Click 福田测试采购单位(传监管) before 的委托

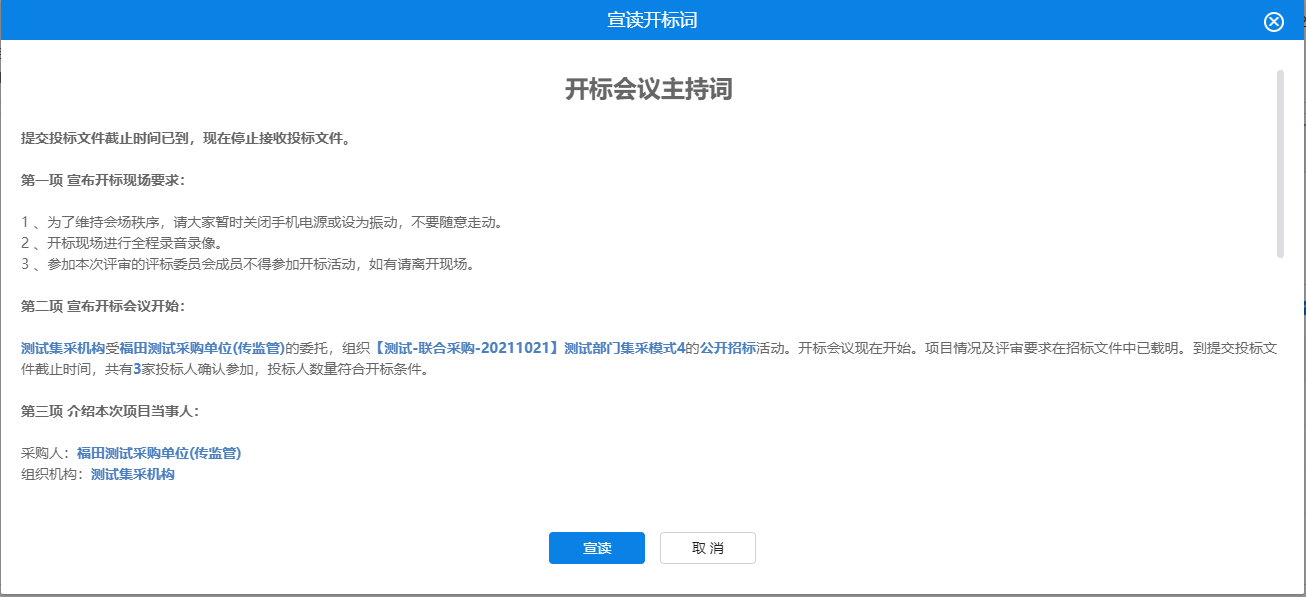click(202, 348)
